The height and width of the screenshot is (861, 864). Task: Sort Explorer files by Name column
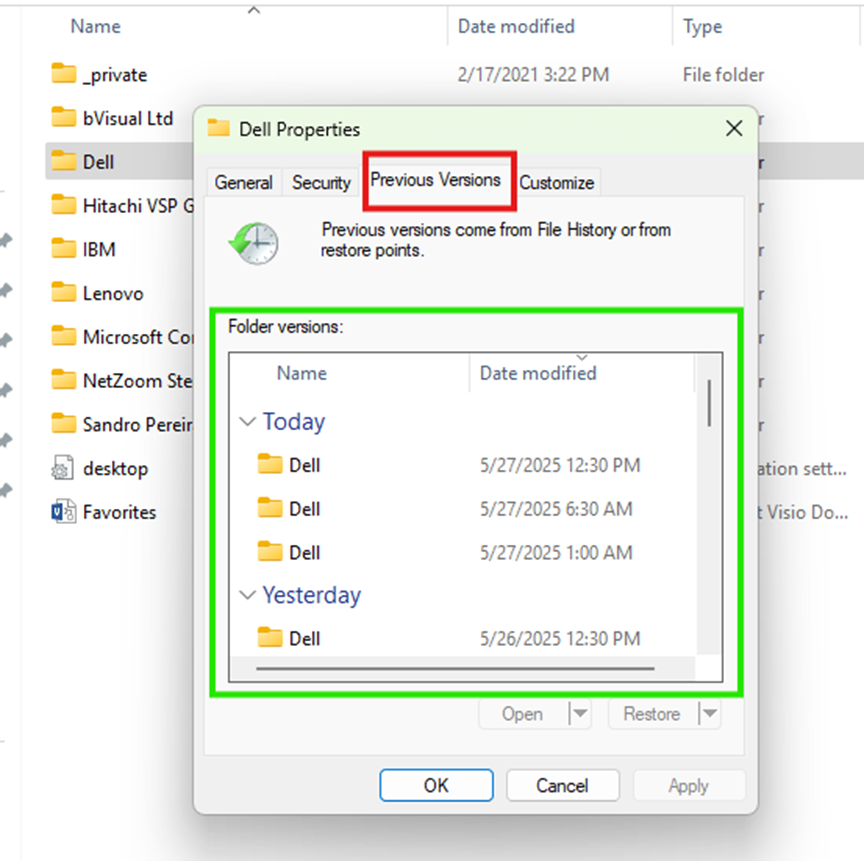point(95,26)
